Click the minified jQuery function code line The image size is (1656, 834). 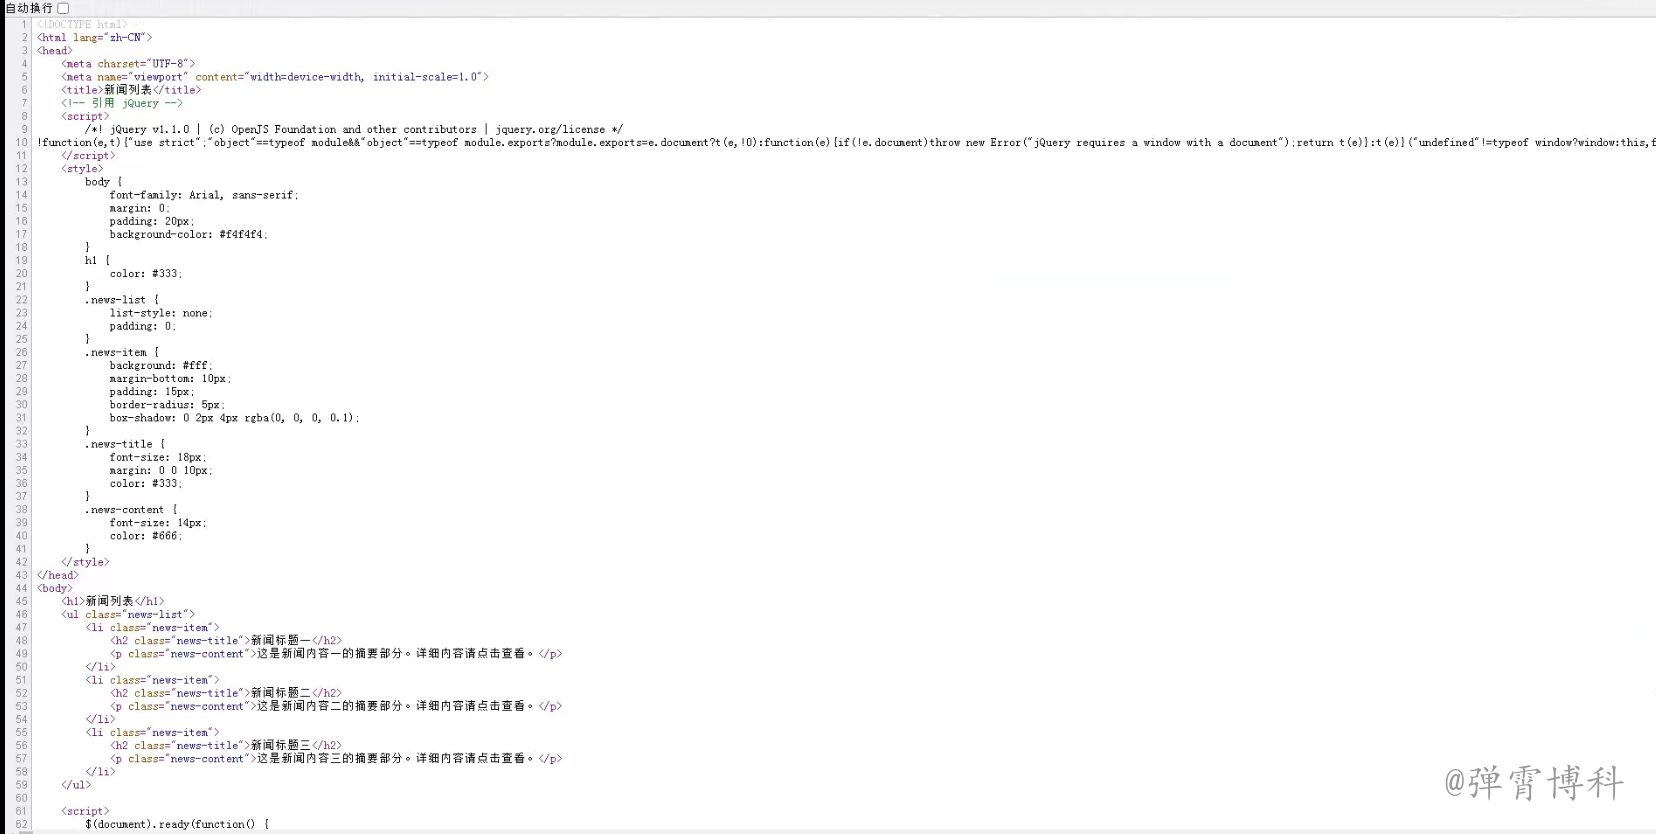(x=846, y=142)
